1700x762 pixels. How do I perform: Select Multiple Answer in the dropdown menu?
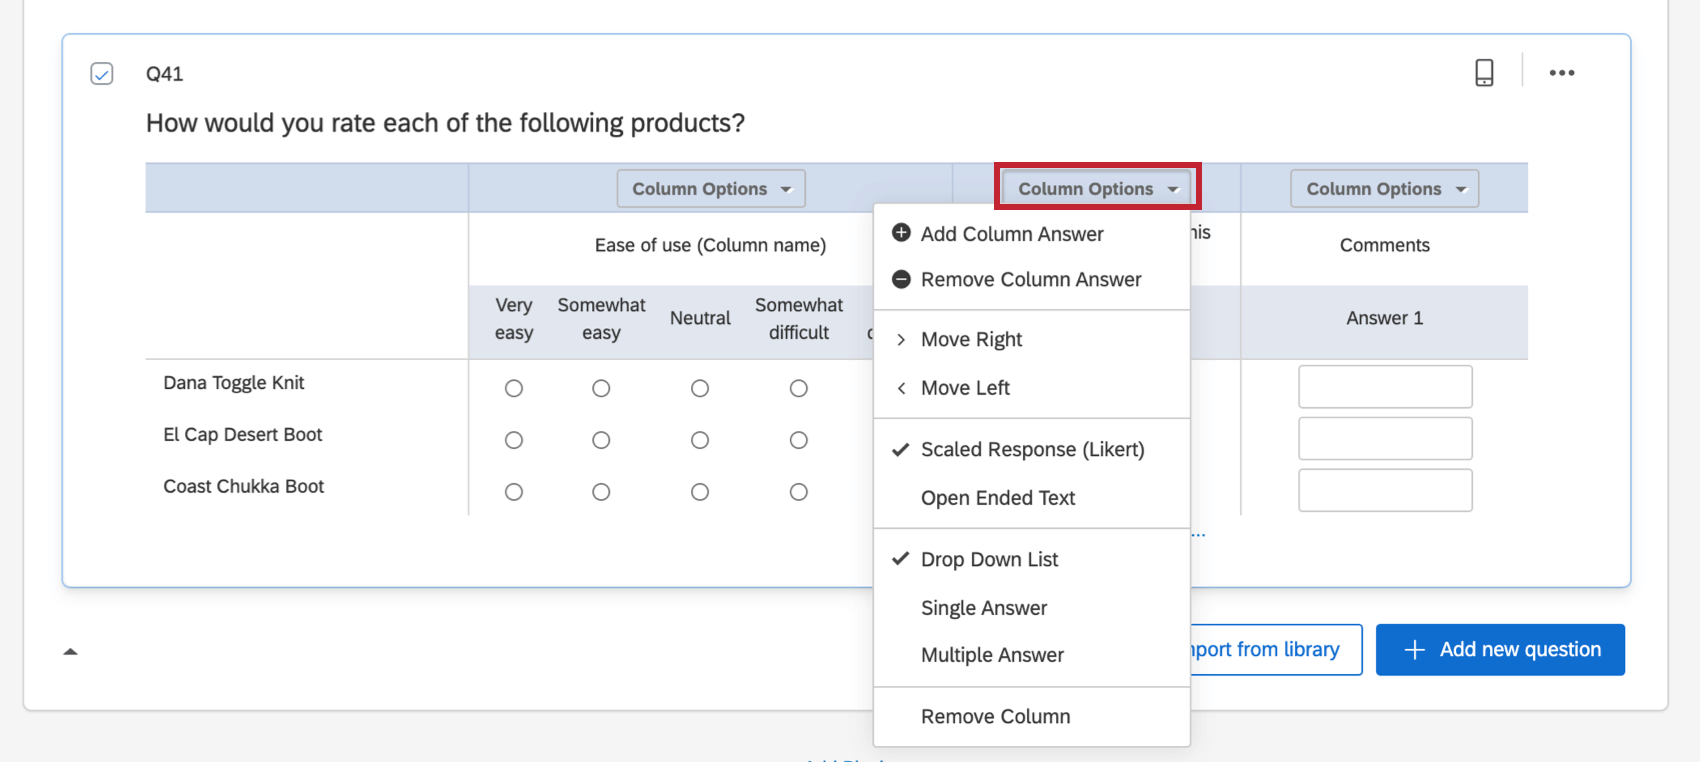pyautogui.click(x=992, y=655)
